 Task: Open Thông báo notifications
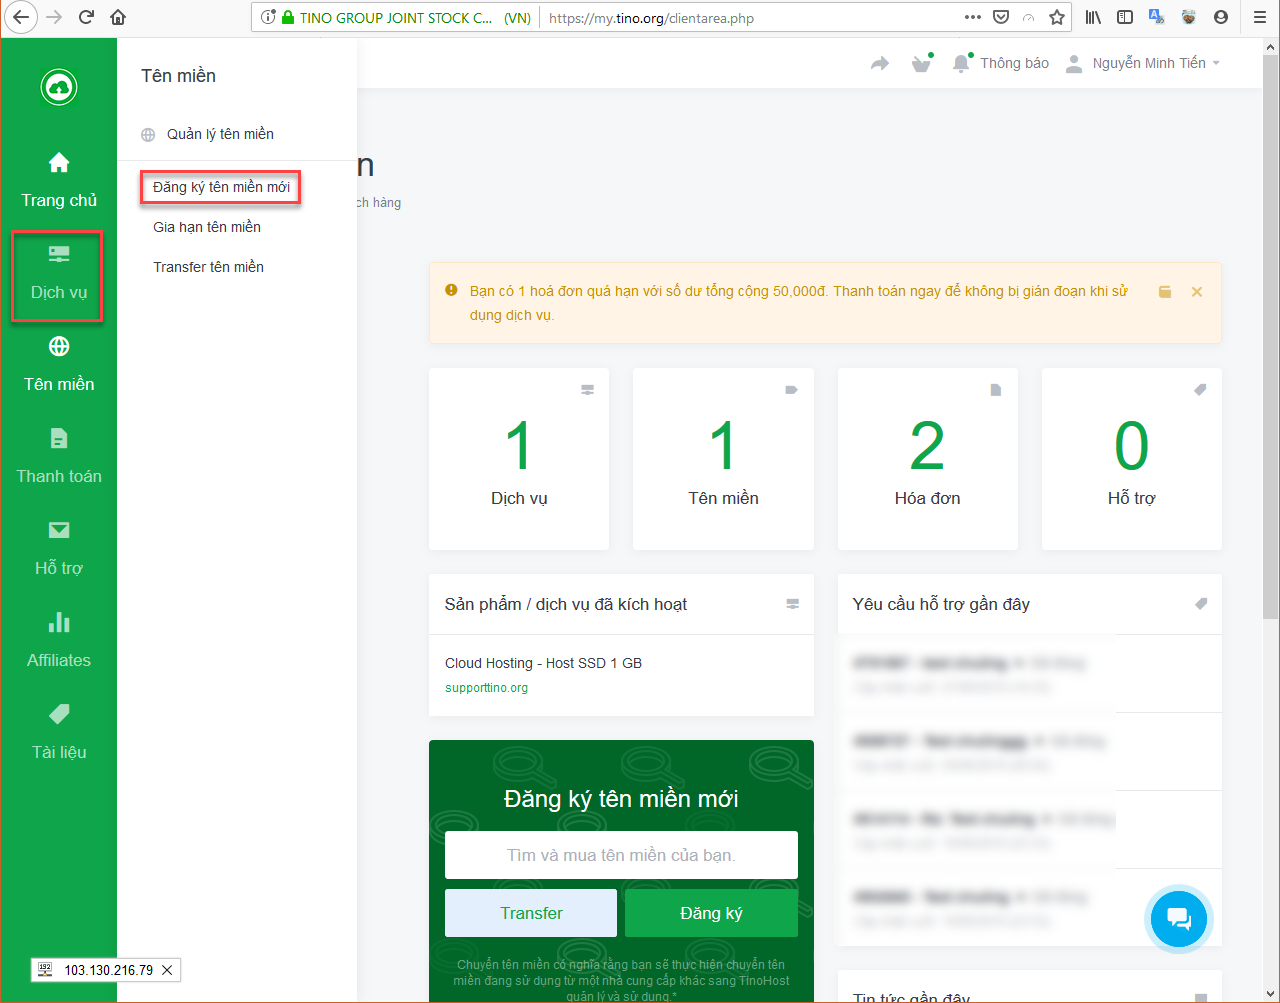1001,63
